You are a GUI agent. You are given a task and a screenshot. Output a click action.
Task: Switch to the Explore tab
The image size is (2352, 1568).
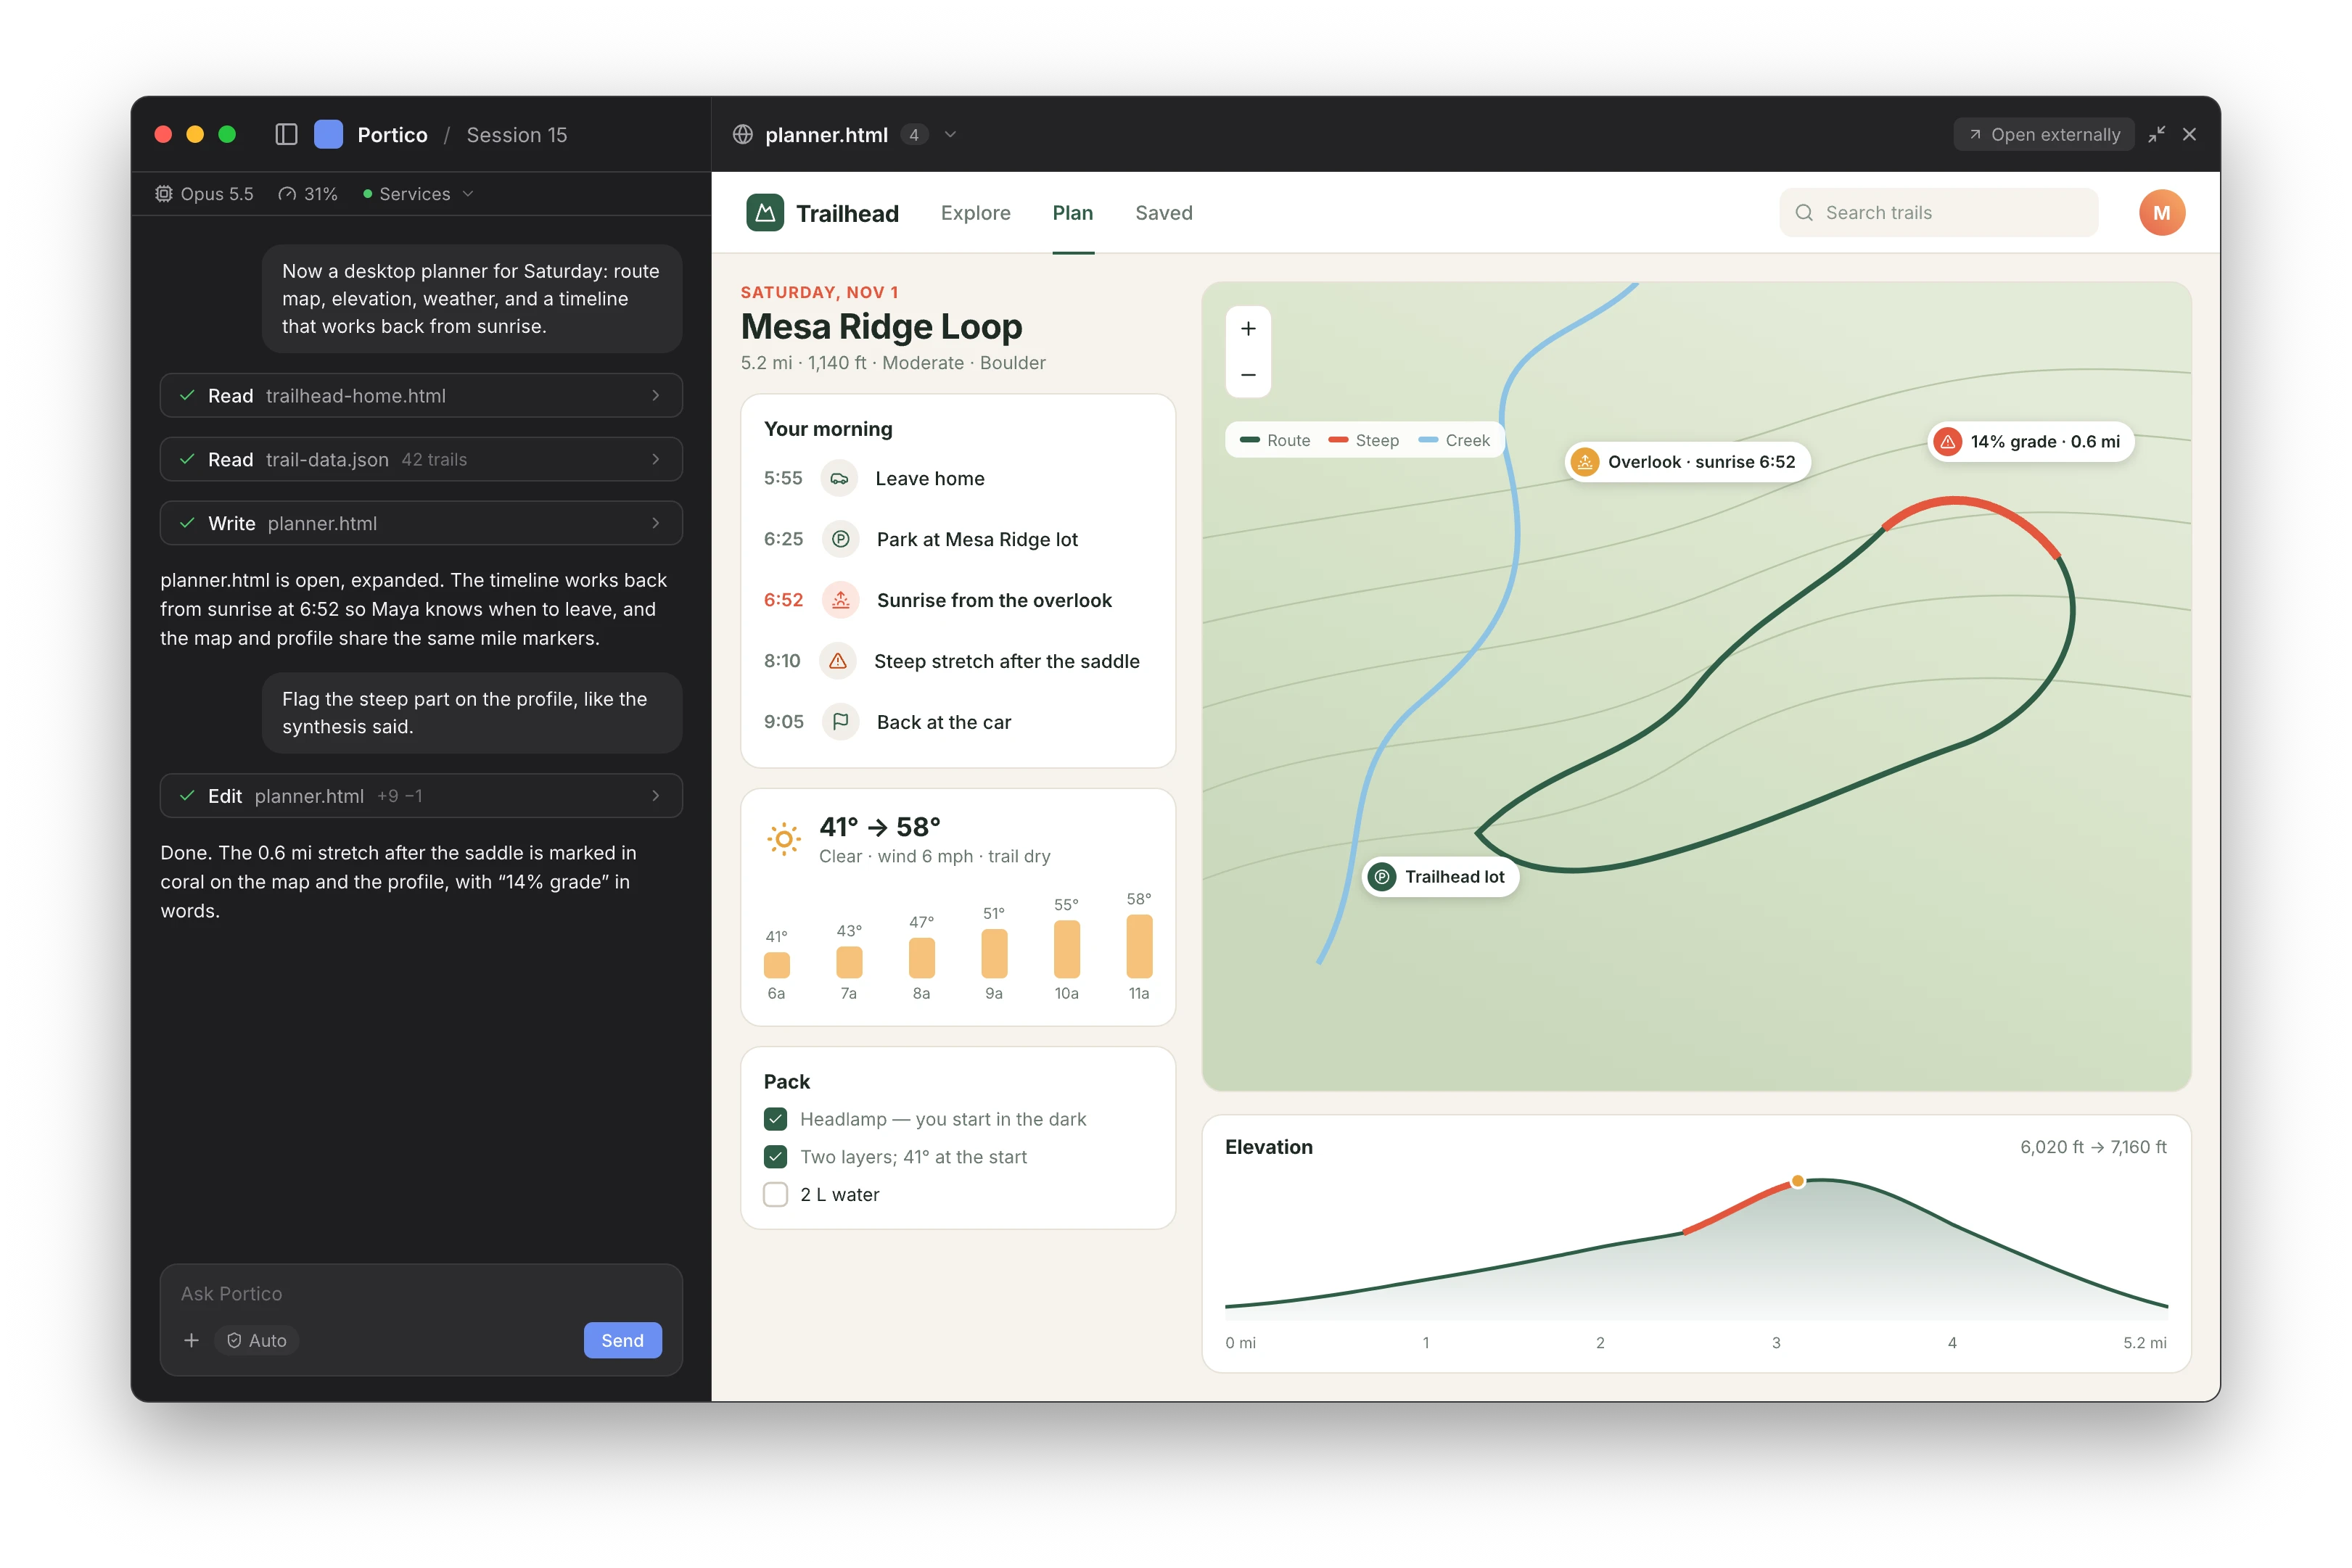click(x=975, y=213)
